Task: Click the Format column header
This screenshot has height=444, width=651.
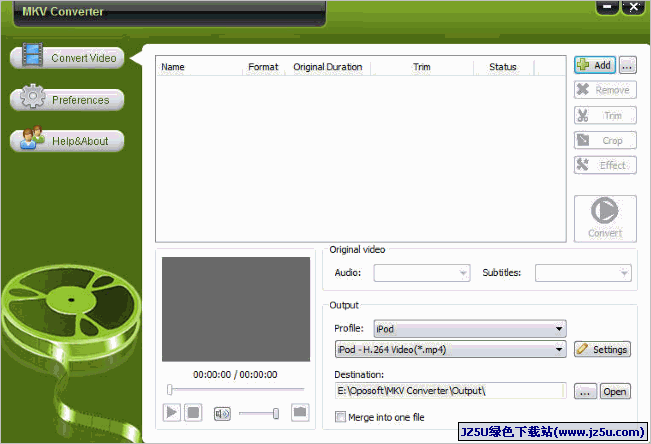Action: 263,67
